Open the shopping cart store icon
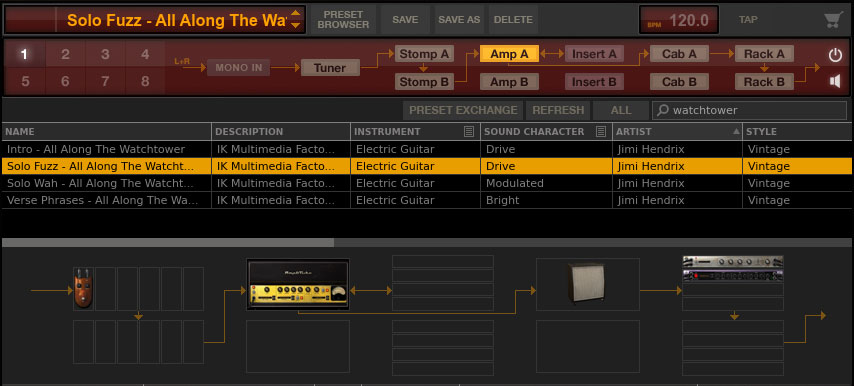 pyautogui.click(x=832, y=20)
